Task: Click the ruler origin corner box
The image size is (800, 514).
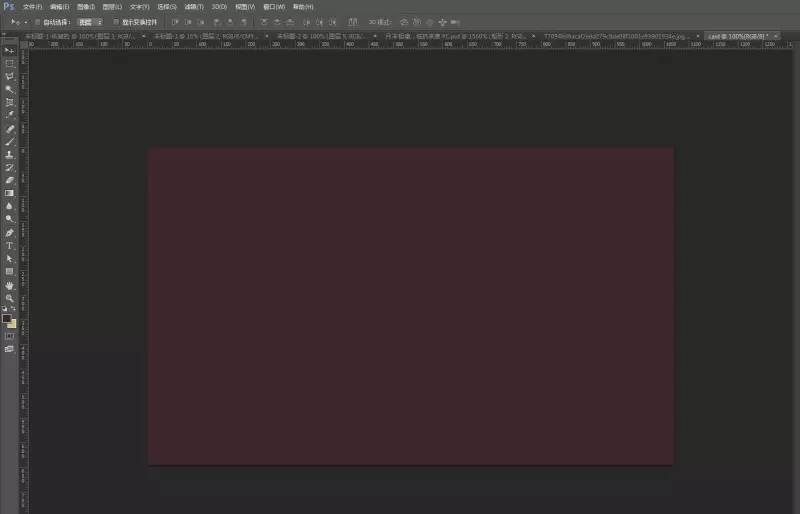Action: [24, 44]
